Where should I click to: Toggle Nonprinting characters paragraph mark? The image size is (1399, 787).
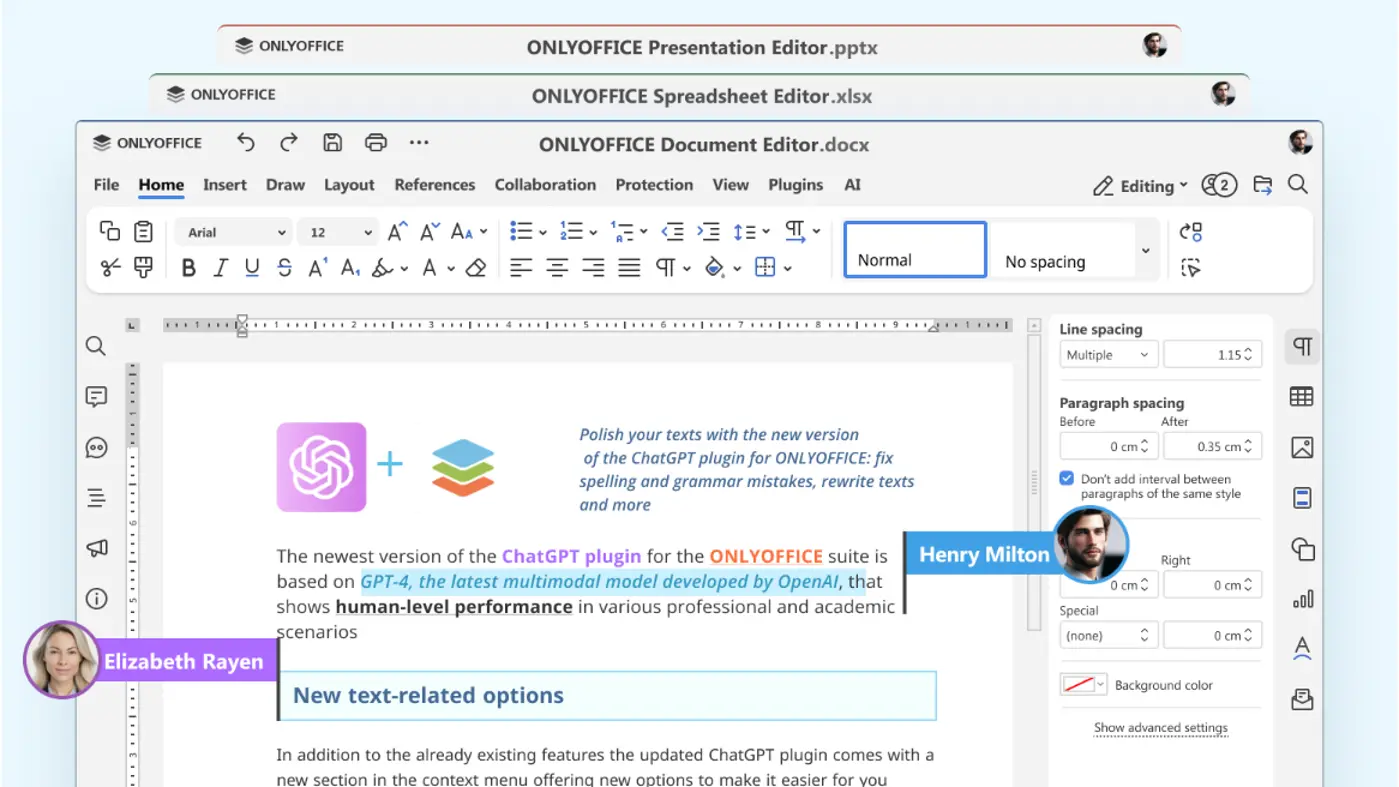point(665,268)
